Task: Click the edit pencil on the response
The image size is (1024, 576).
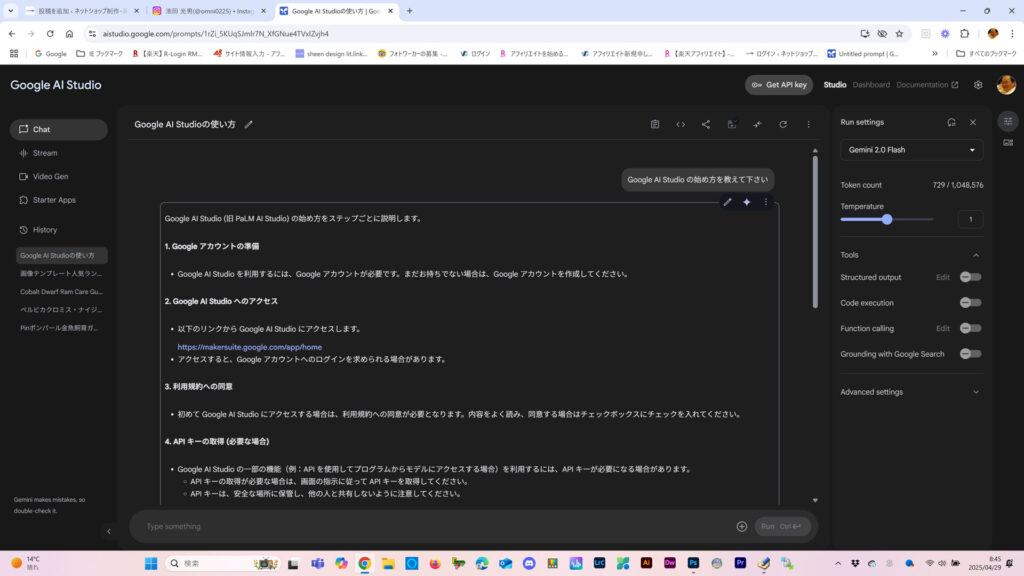Action: pyautogui.click(x=727, y=202)
